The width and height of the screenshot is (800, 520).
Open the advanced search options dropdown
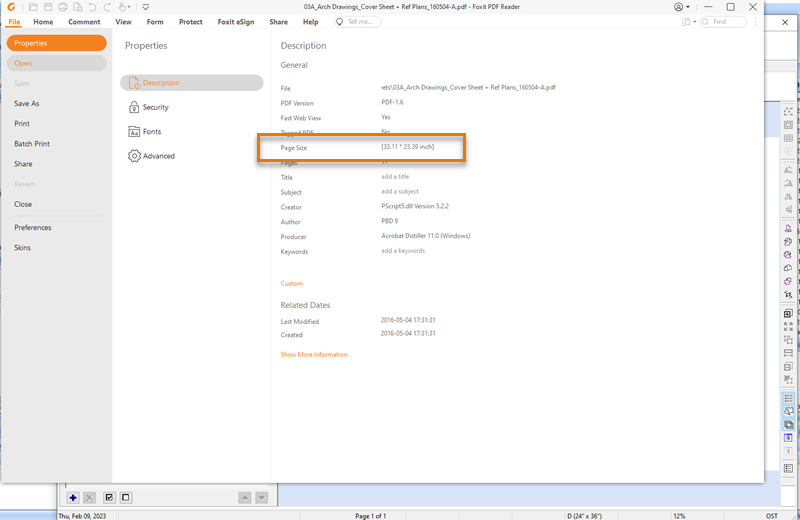pos(689,22)
